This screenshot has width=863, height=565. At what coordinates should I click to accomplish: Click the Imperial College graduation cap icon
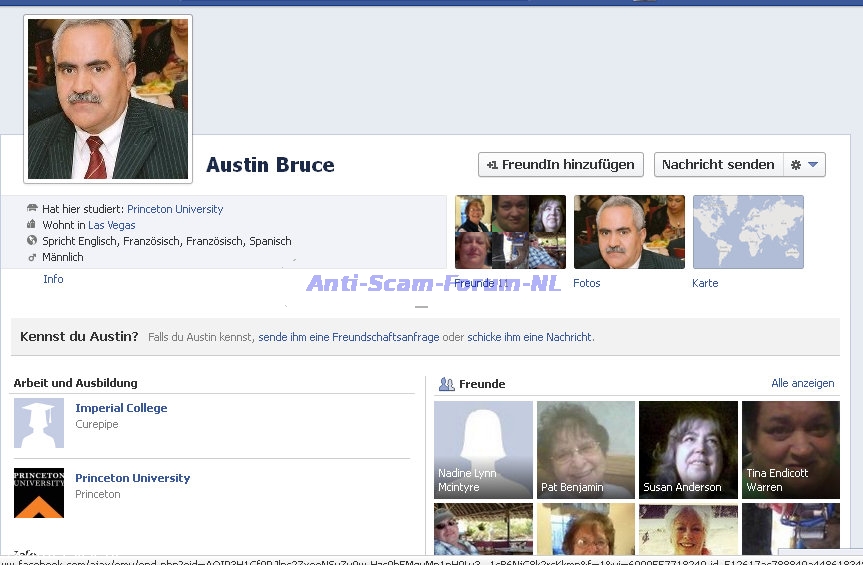click(x=39, y=423)
